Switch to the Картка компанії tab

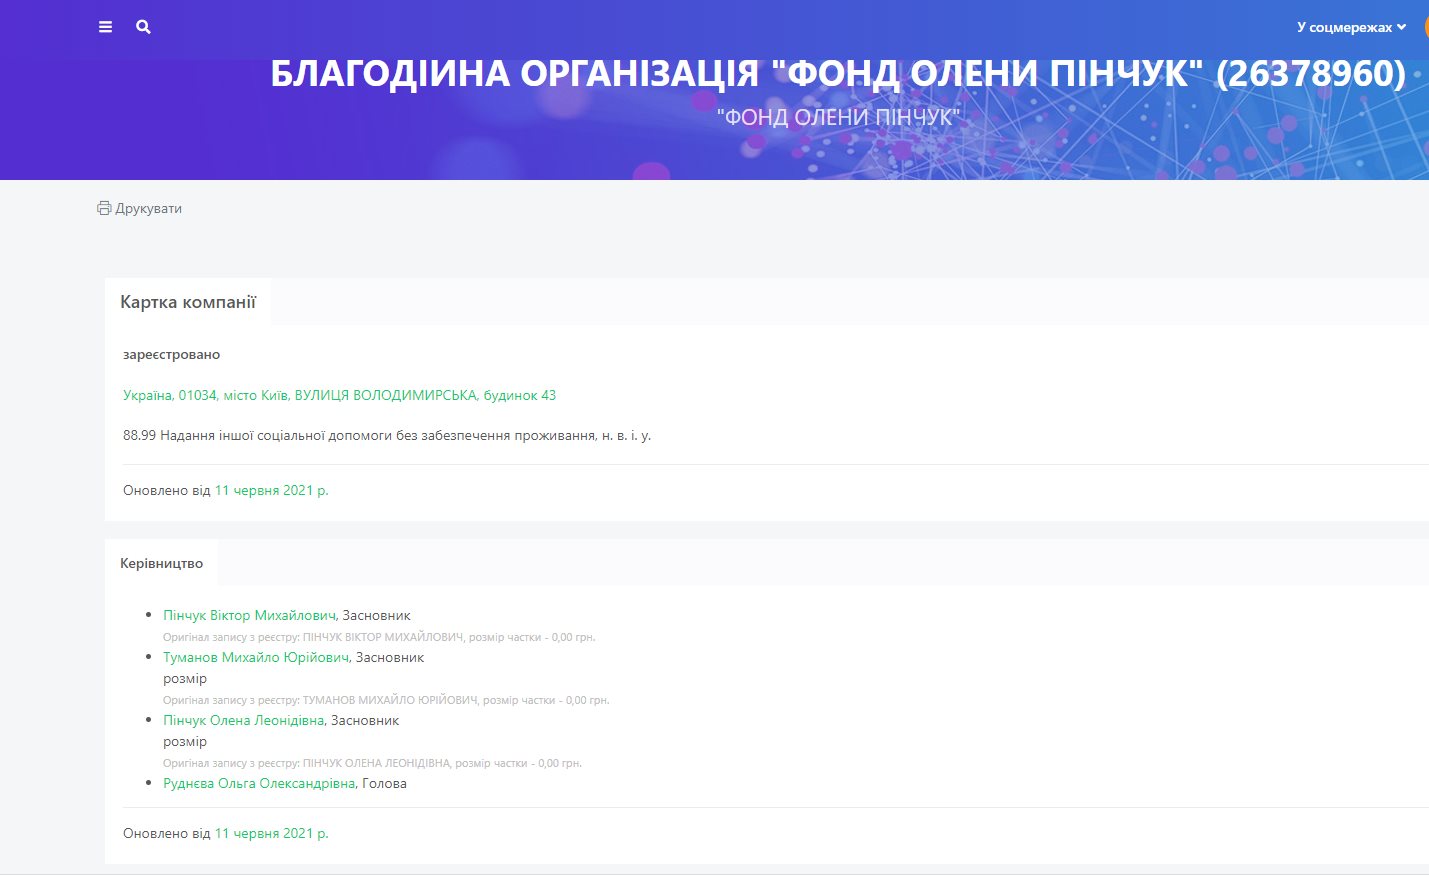point(188,302)
